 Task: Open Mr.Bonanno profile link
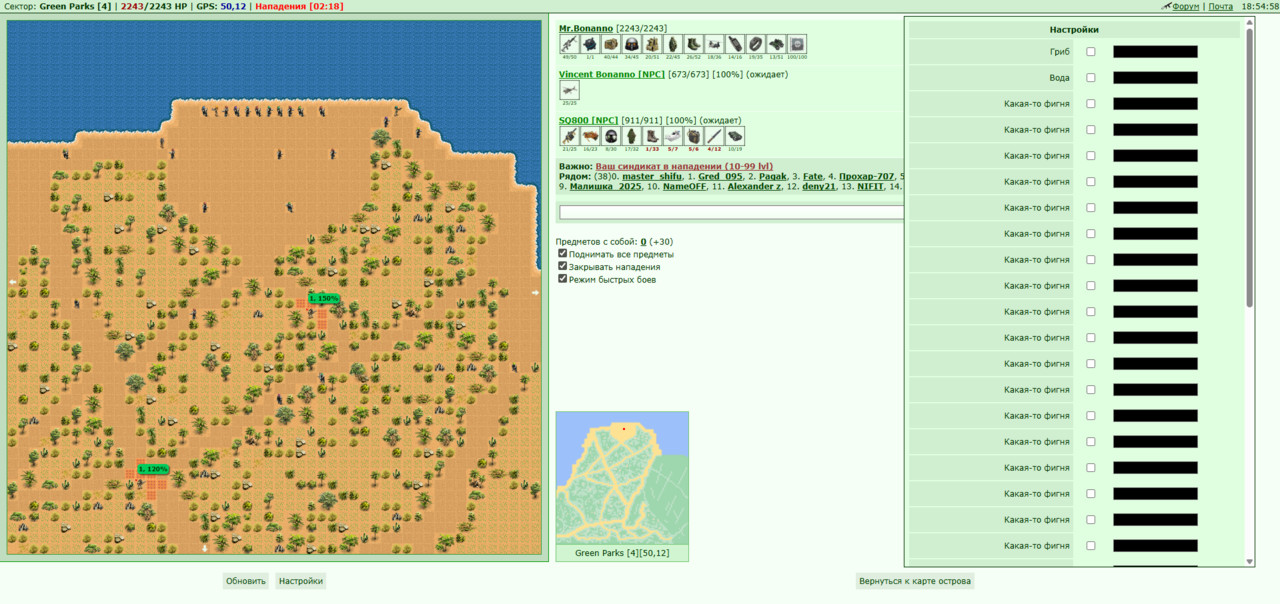tap(586, 28)
